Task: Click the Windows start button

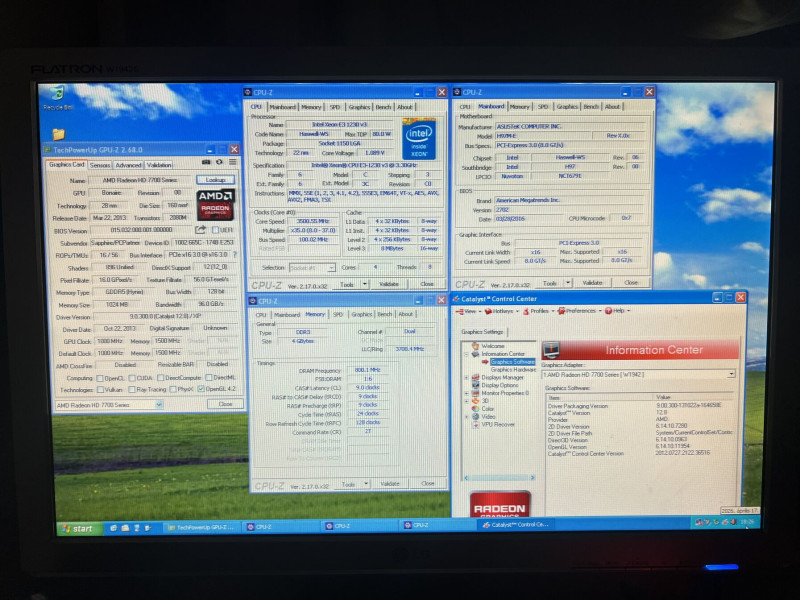Action: pyautogui.click(x=78, y=529)
